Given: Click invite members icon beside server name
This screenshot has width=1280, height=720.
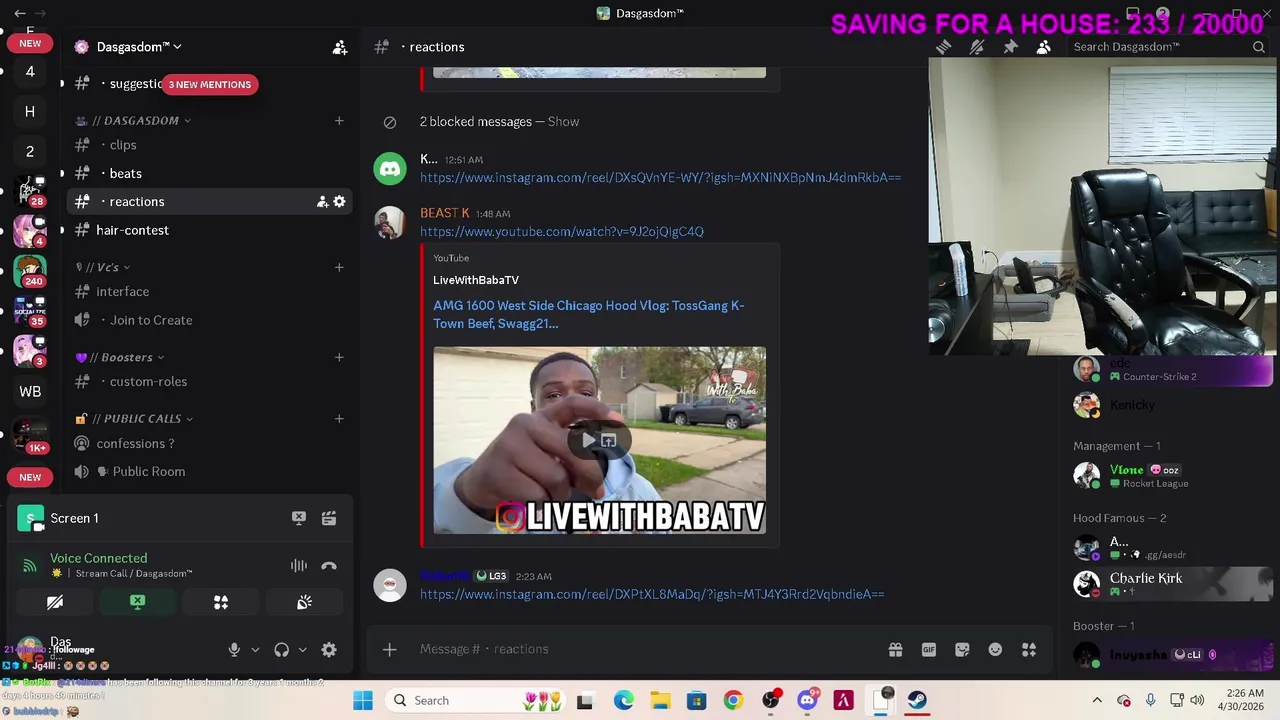Looking at the screenshot, I should pos(340,47).
